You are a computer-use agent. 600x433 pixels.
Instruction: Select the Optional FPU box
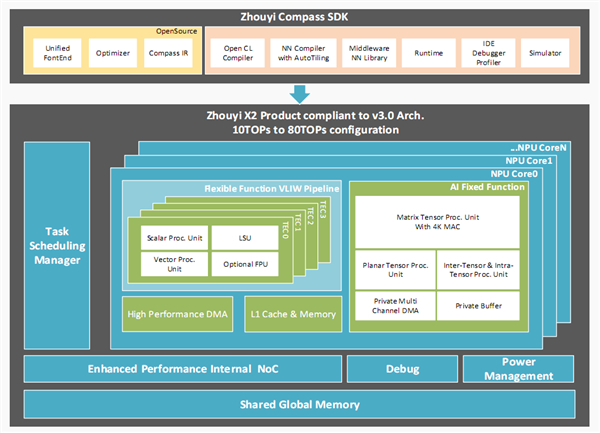point(245,264)
